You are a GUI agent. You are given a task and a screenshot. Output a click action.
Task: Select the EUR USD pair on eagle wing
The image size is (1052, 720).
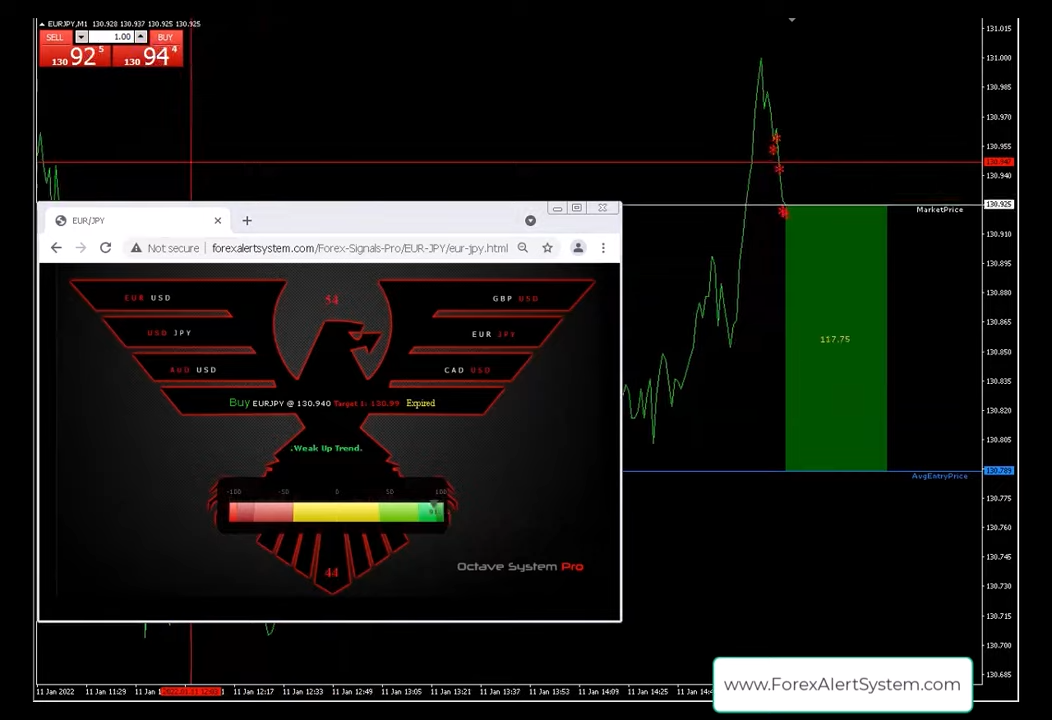click(x=148, y=298)
